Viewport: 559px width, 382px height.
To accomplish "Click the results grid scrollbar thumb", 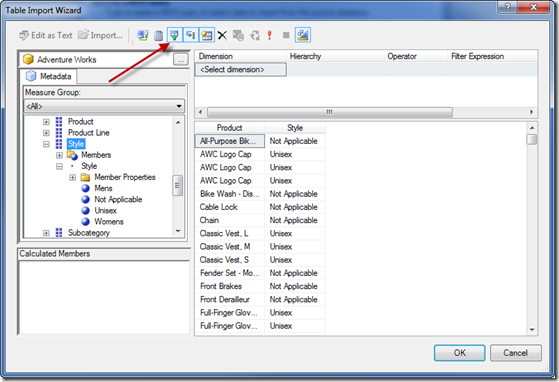I will click(x=532, y=139).
